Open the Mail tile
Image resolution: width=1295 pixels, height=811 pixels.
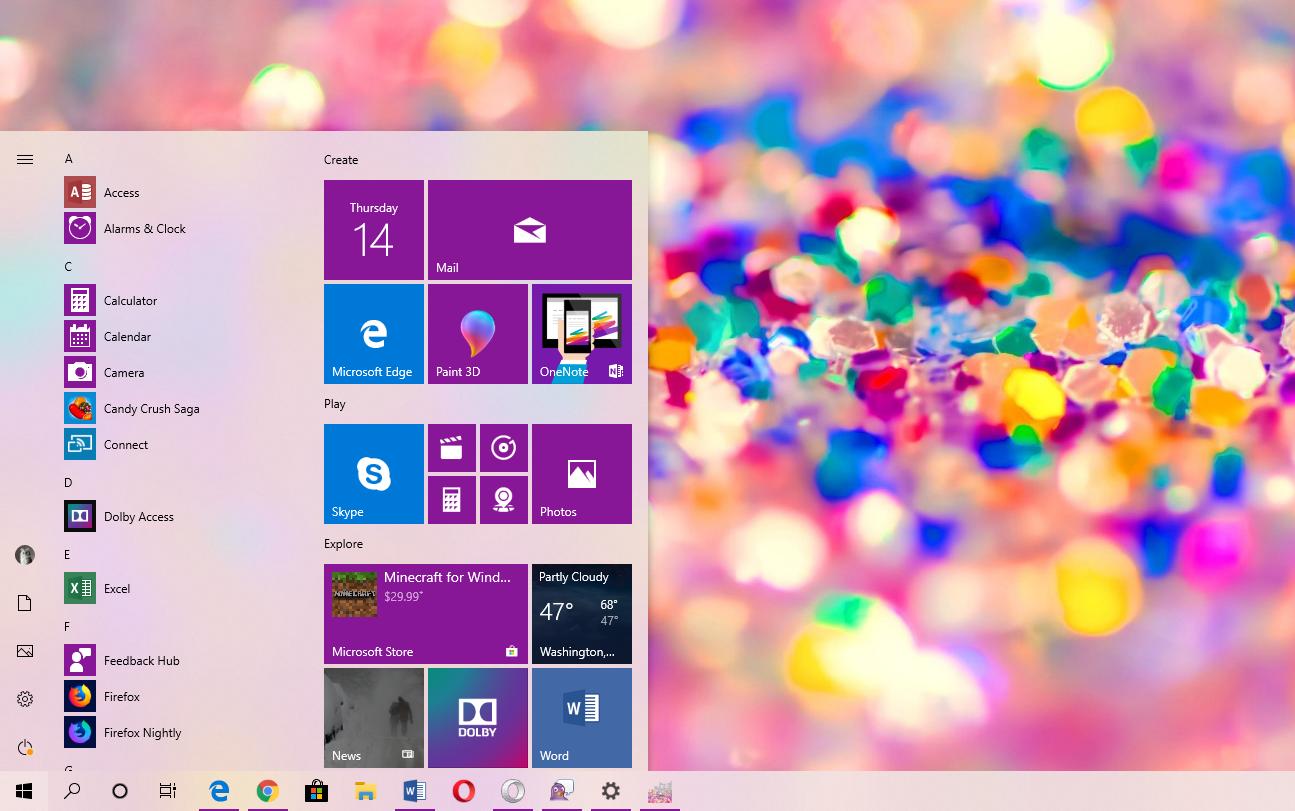coord(529,229)
